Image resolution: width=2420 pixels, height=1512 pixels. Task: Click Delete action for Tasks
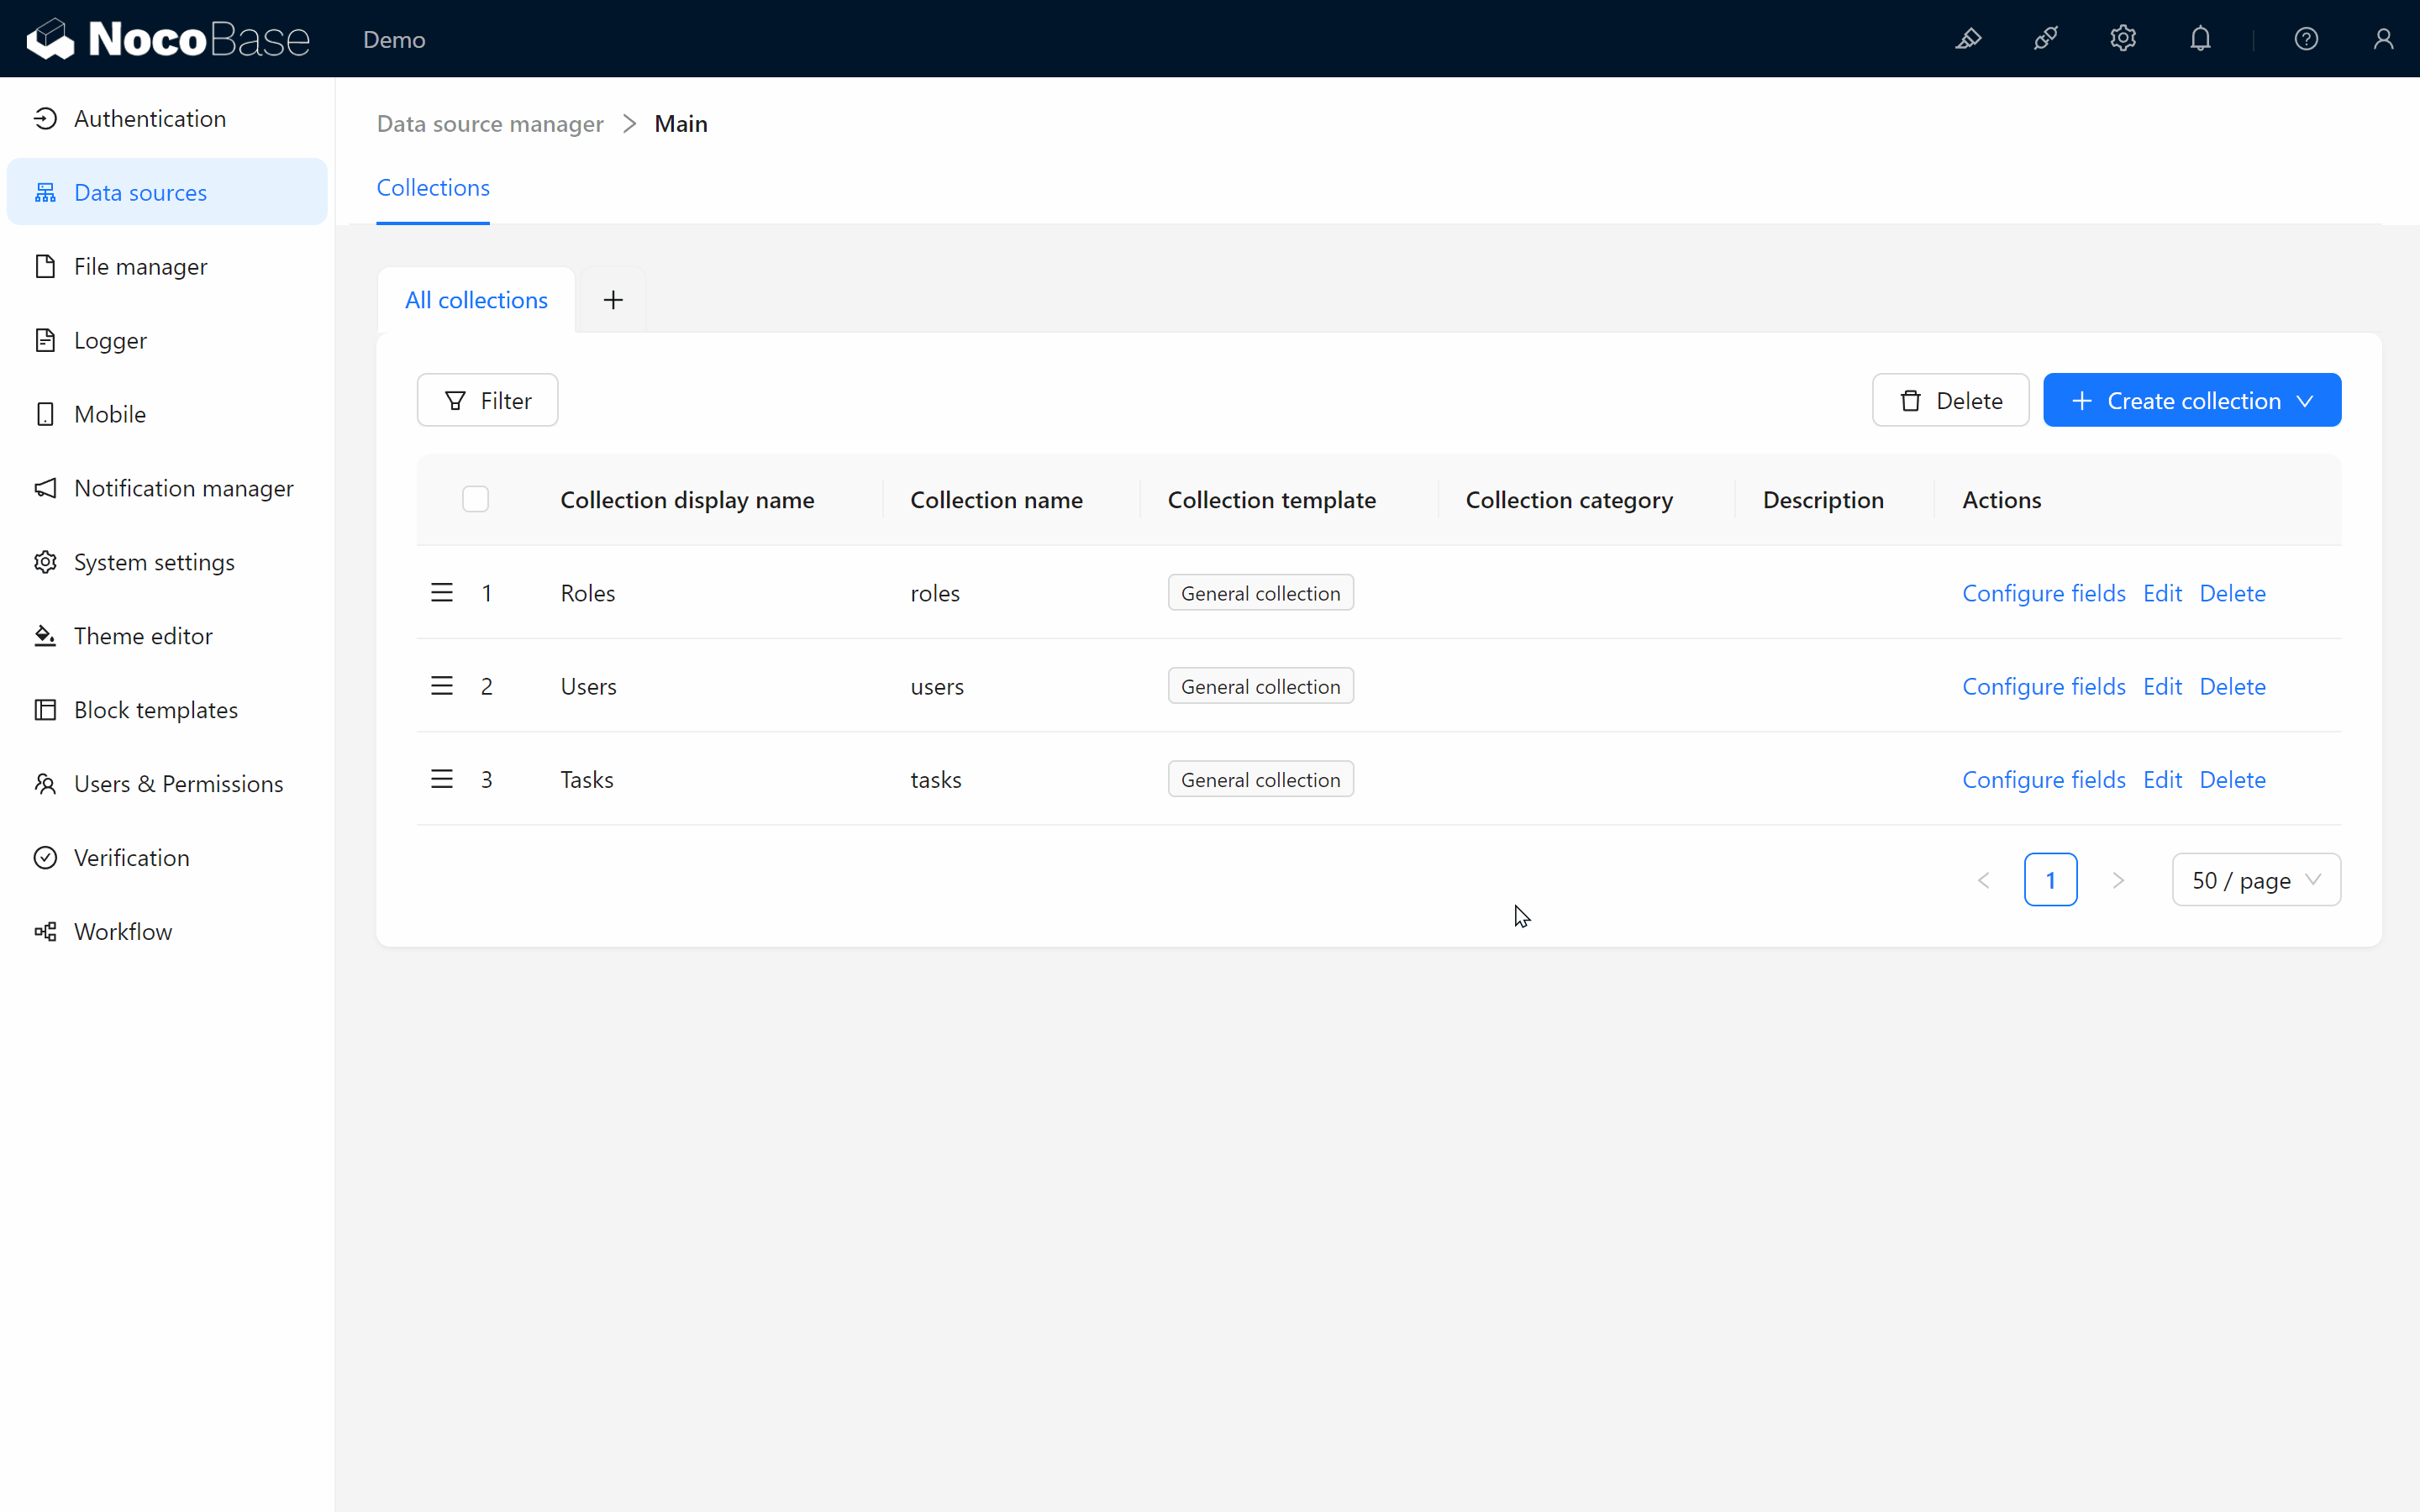tap(2232, 779)
